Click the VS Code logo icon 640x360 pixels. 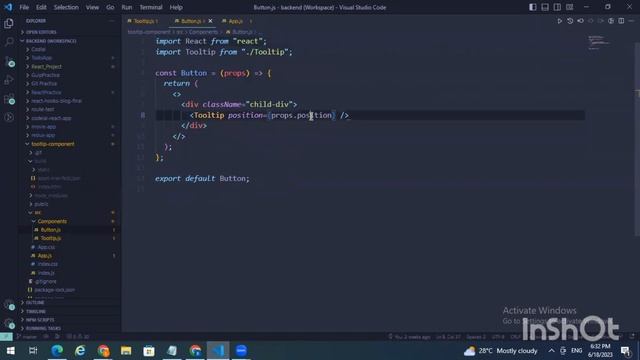tap(8, 7)
